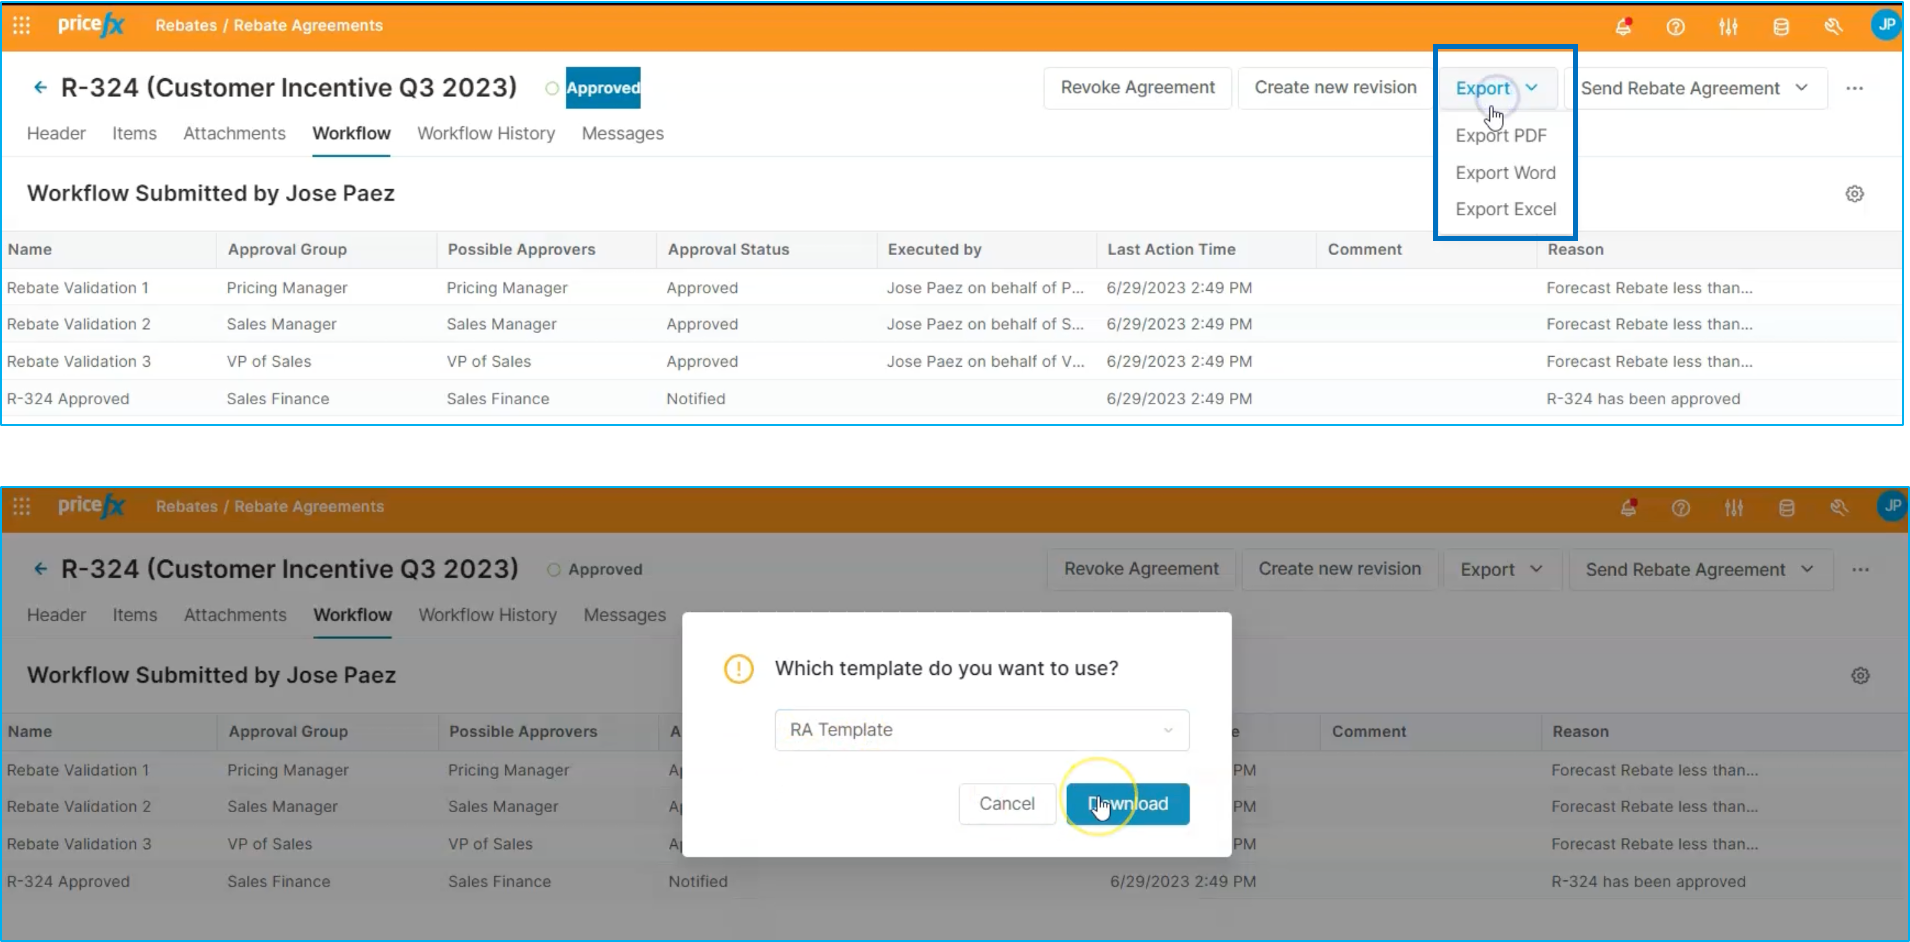Select Rebate Validation 3 row in top table
The height and width of the screenshot is (942, 1910).
tap(951, 361)
